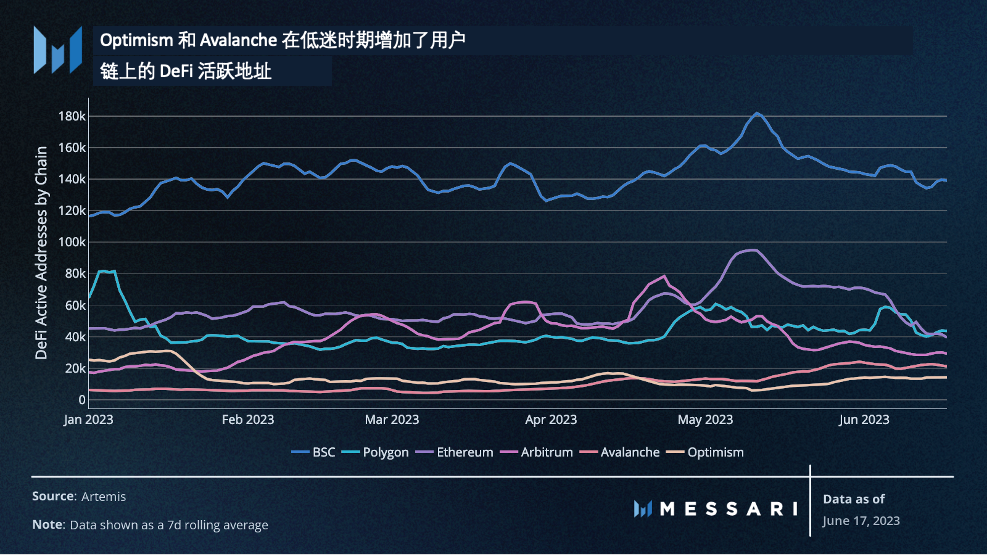The height and width of the screenshot is (555, 987).
Task: Select the chart title mentioning Optimism and Avalanche
Action: coord(283,41)
